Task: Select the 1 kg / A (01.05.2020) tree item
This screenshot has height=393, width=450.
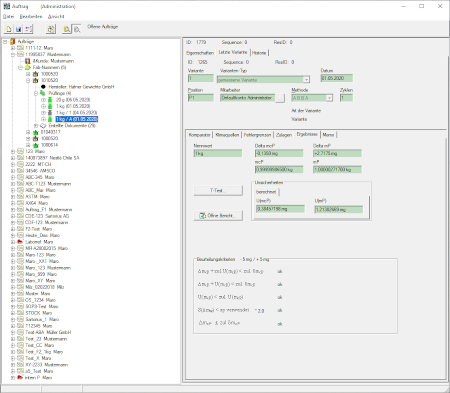Action: (x=77, y=119)
